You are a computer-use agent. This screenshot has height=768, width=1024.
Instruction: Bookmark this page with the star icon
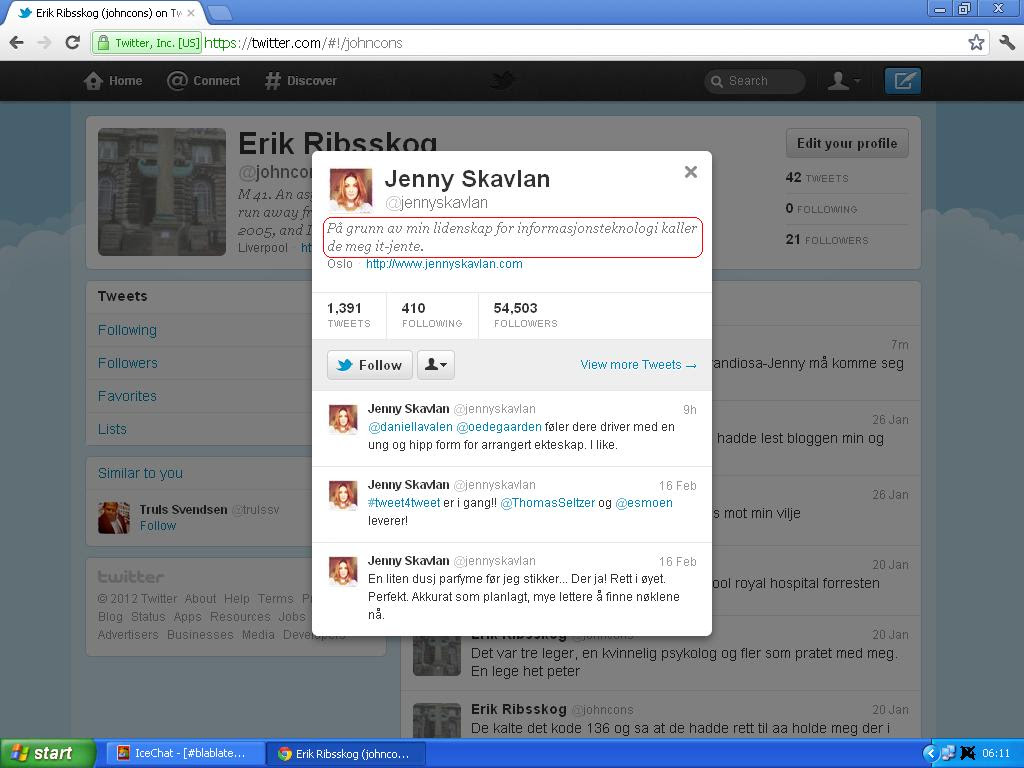(x=976, y=43)
